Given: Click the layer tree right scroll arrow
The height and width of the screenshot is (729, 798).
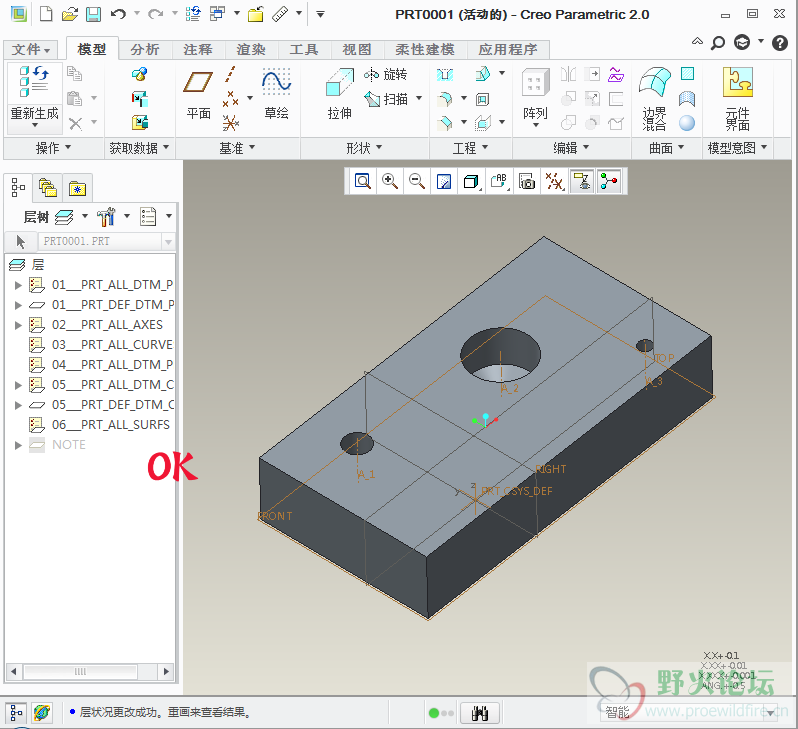Looking at the screenshot, I should tap(166, 671).
